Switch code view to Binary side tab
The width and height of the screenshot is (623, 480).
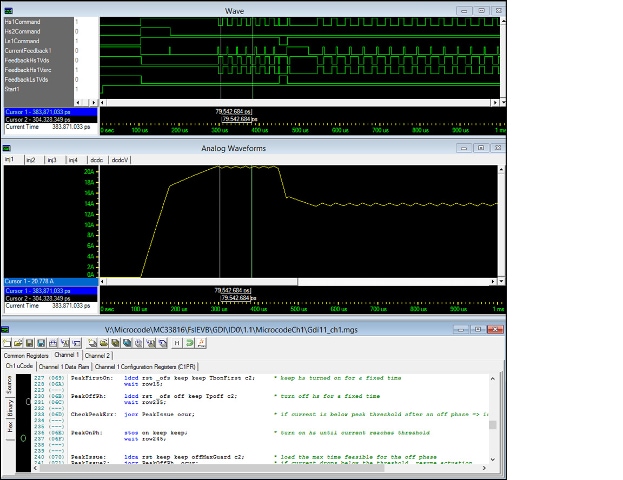pos(10,407)
